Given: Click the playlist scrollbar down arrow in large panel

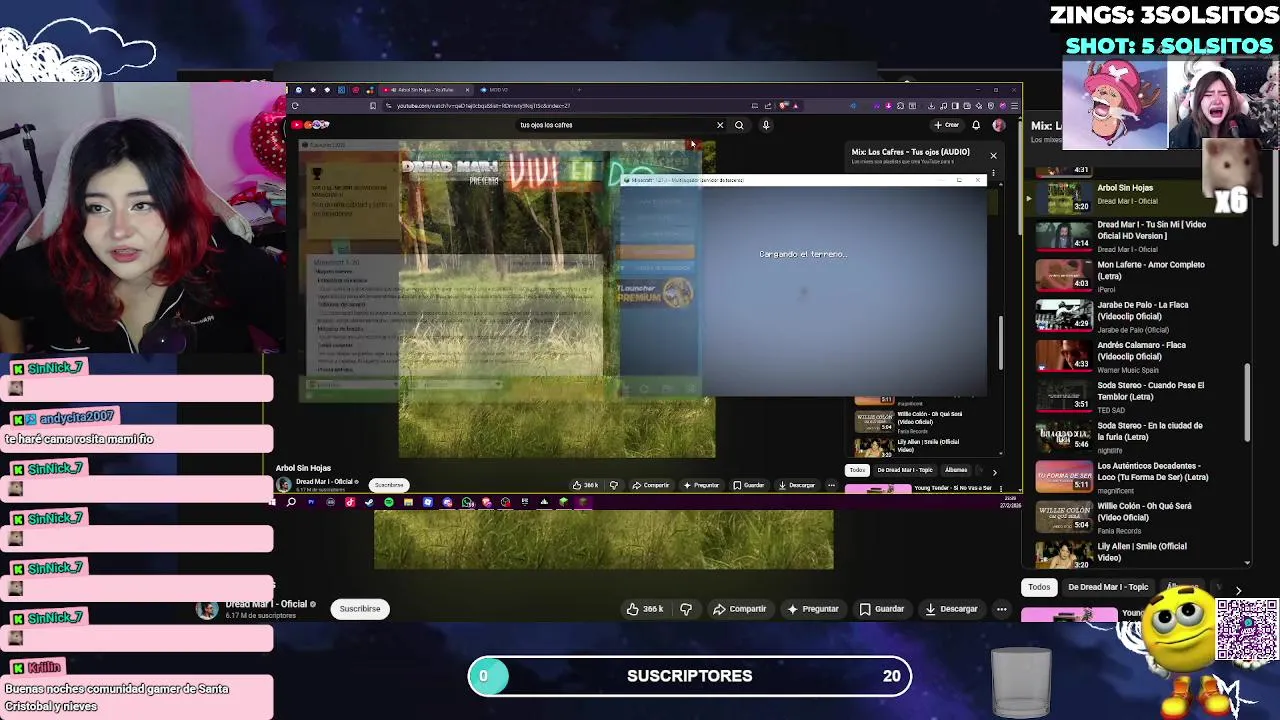Looking at the screenshot, I should coord(1247,563).
